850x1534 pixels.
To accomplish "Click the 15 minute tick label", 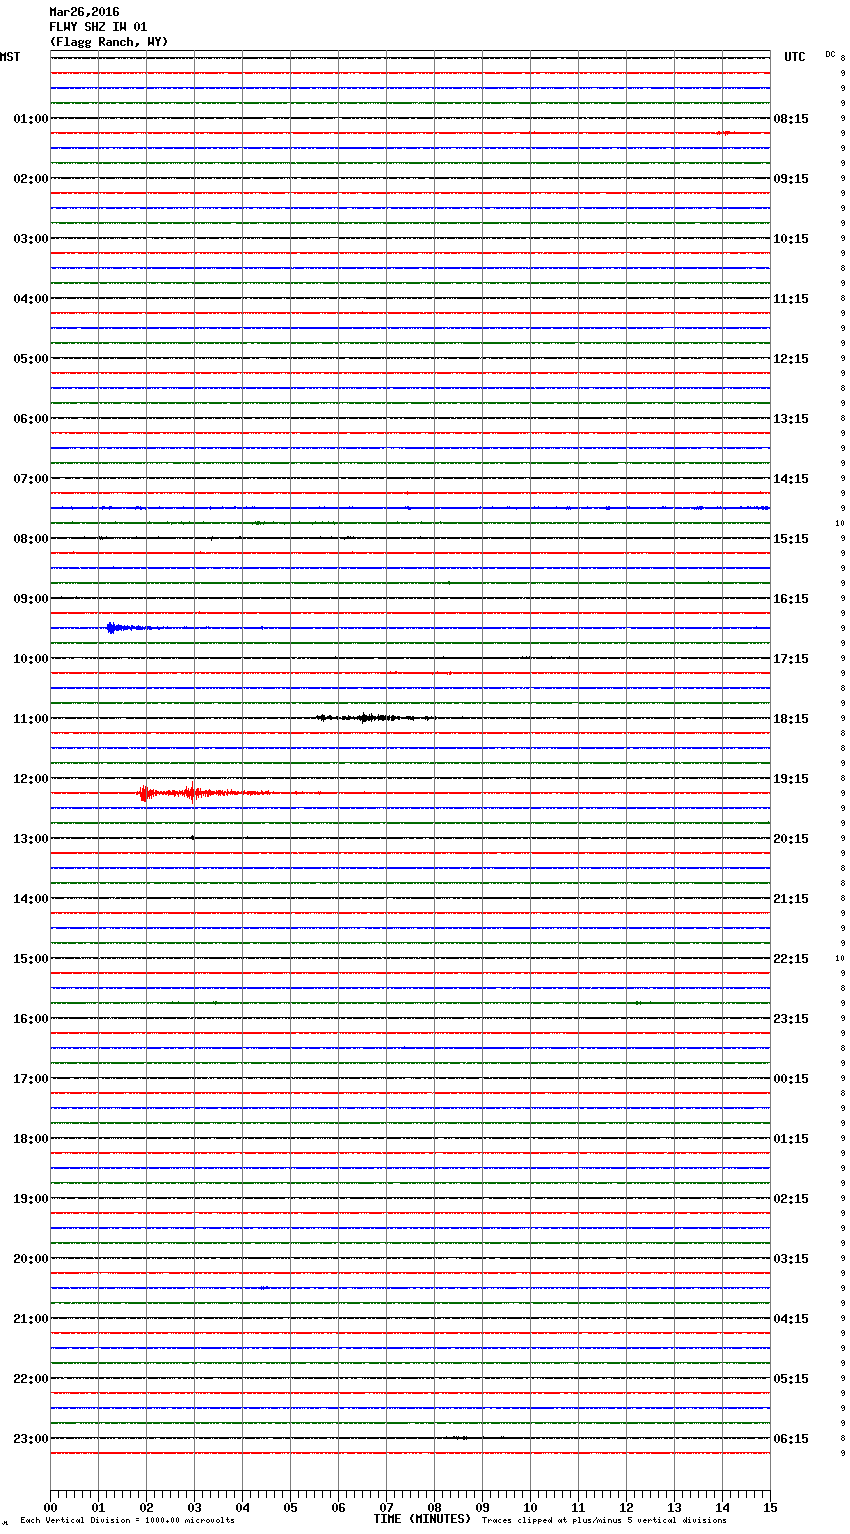I will click(770, 1508).
